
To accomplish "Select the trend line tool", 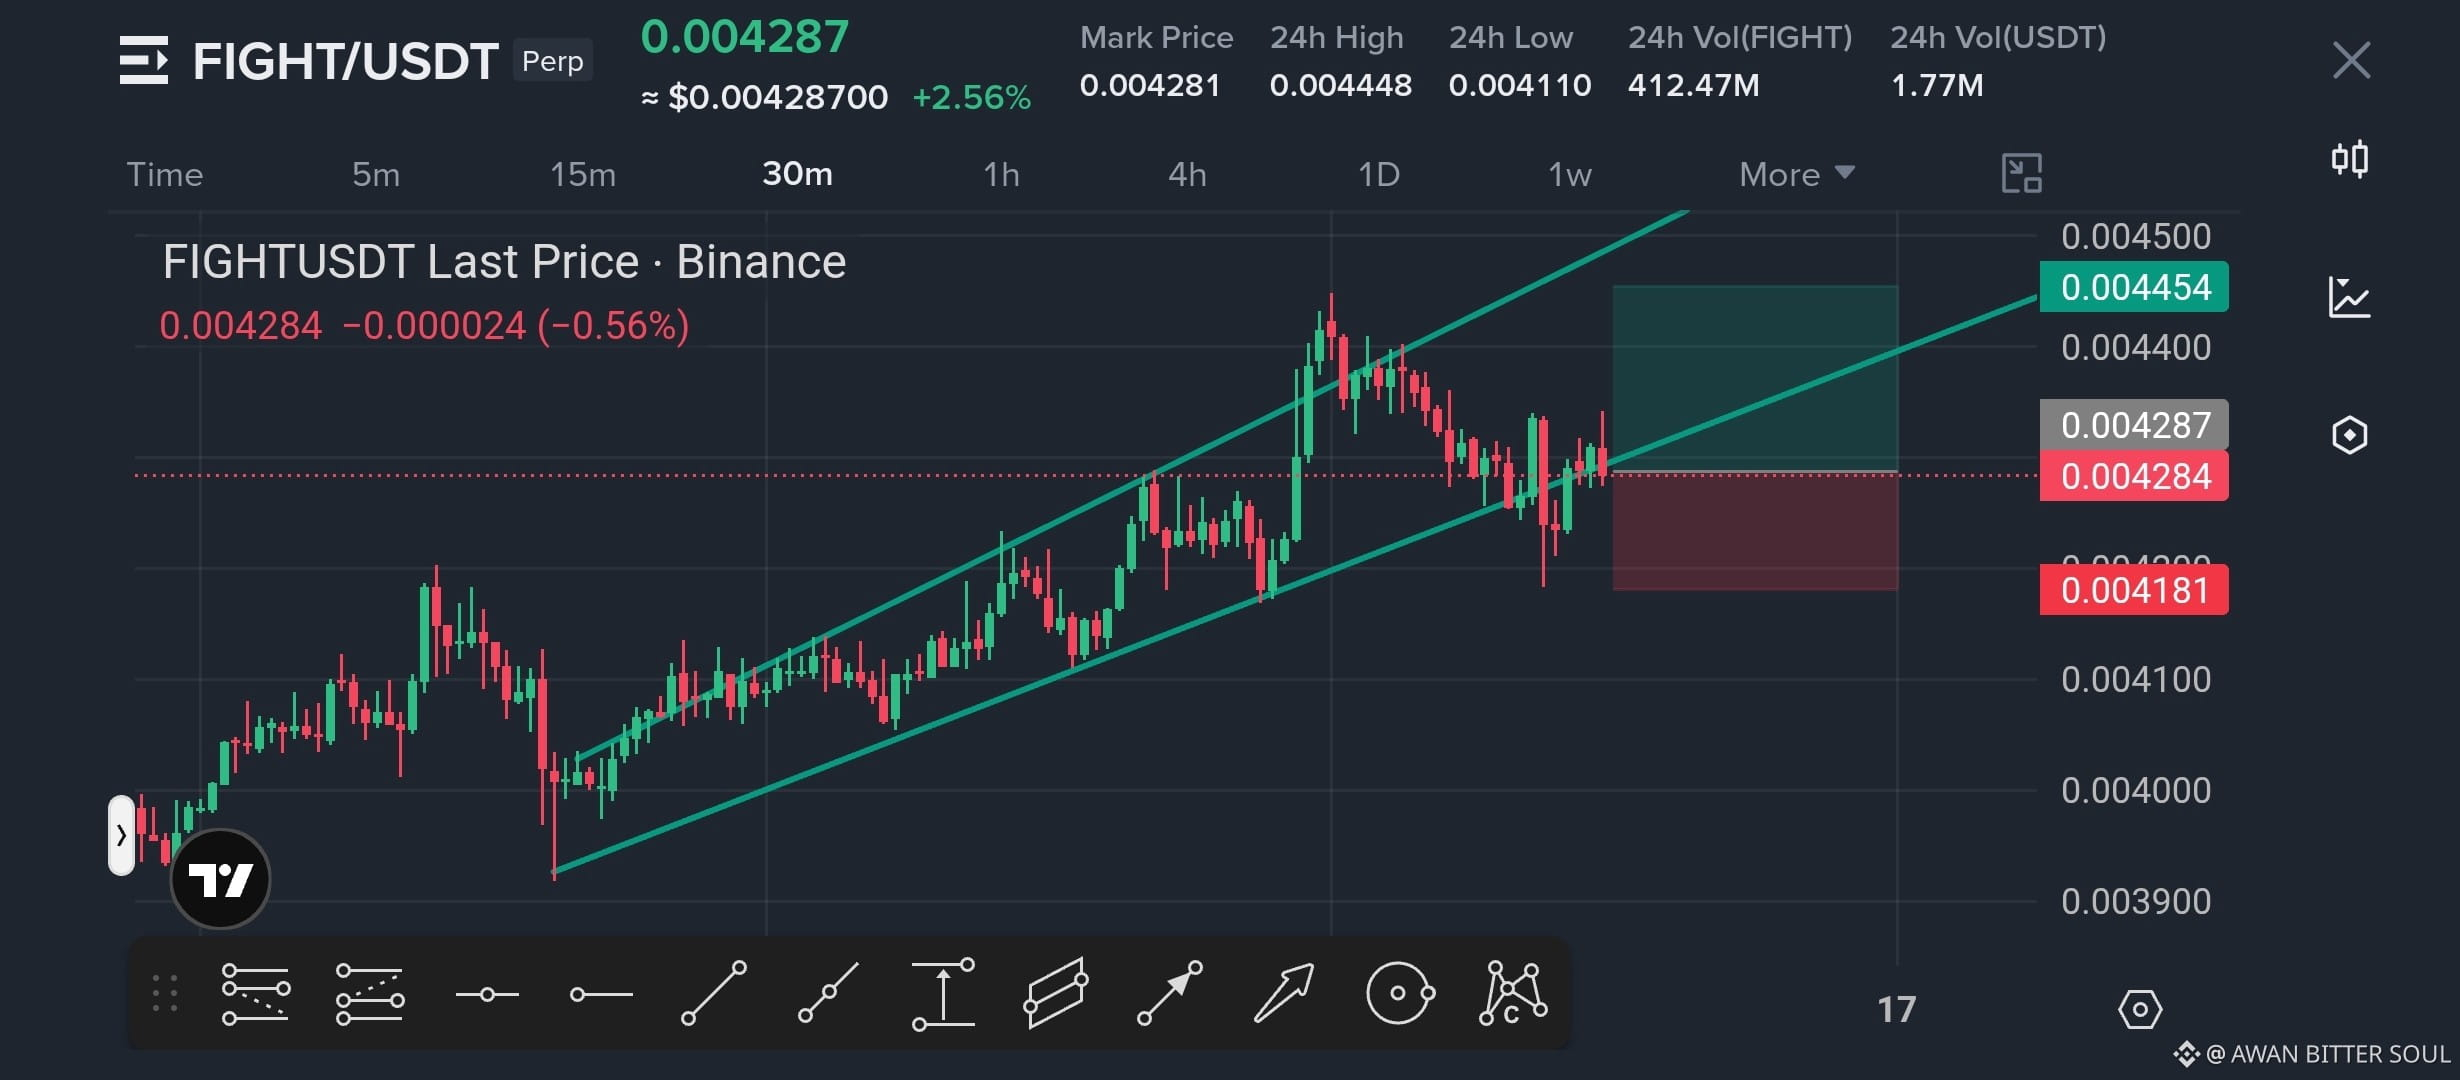I will [x=714, y=993].
